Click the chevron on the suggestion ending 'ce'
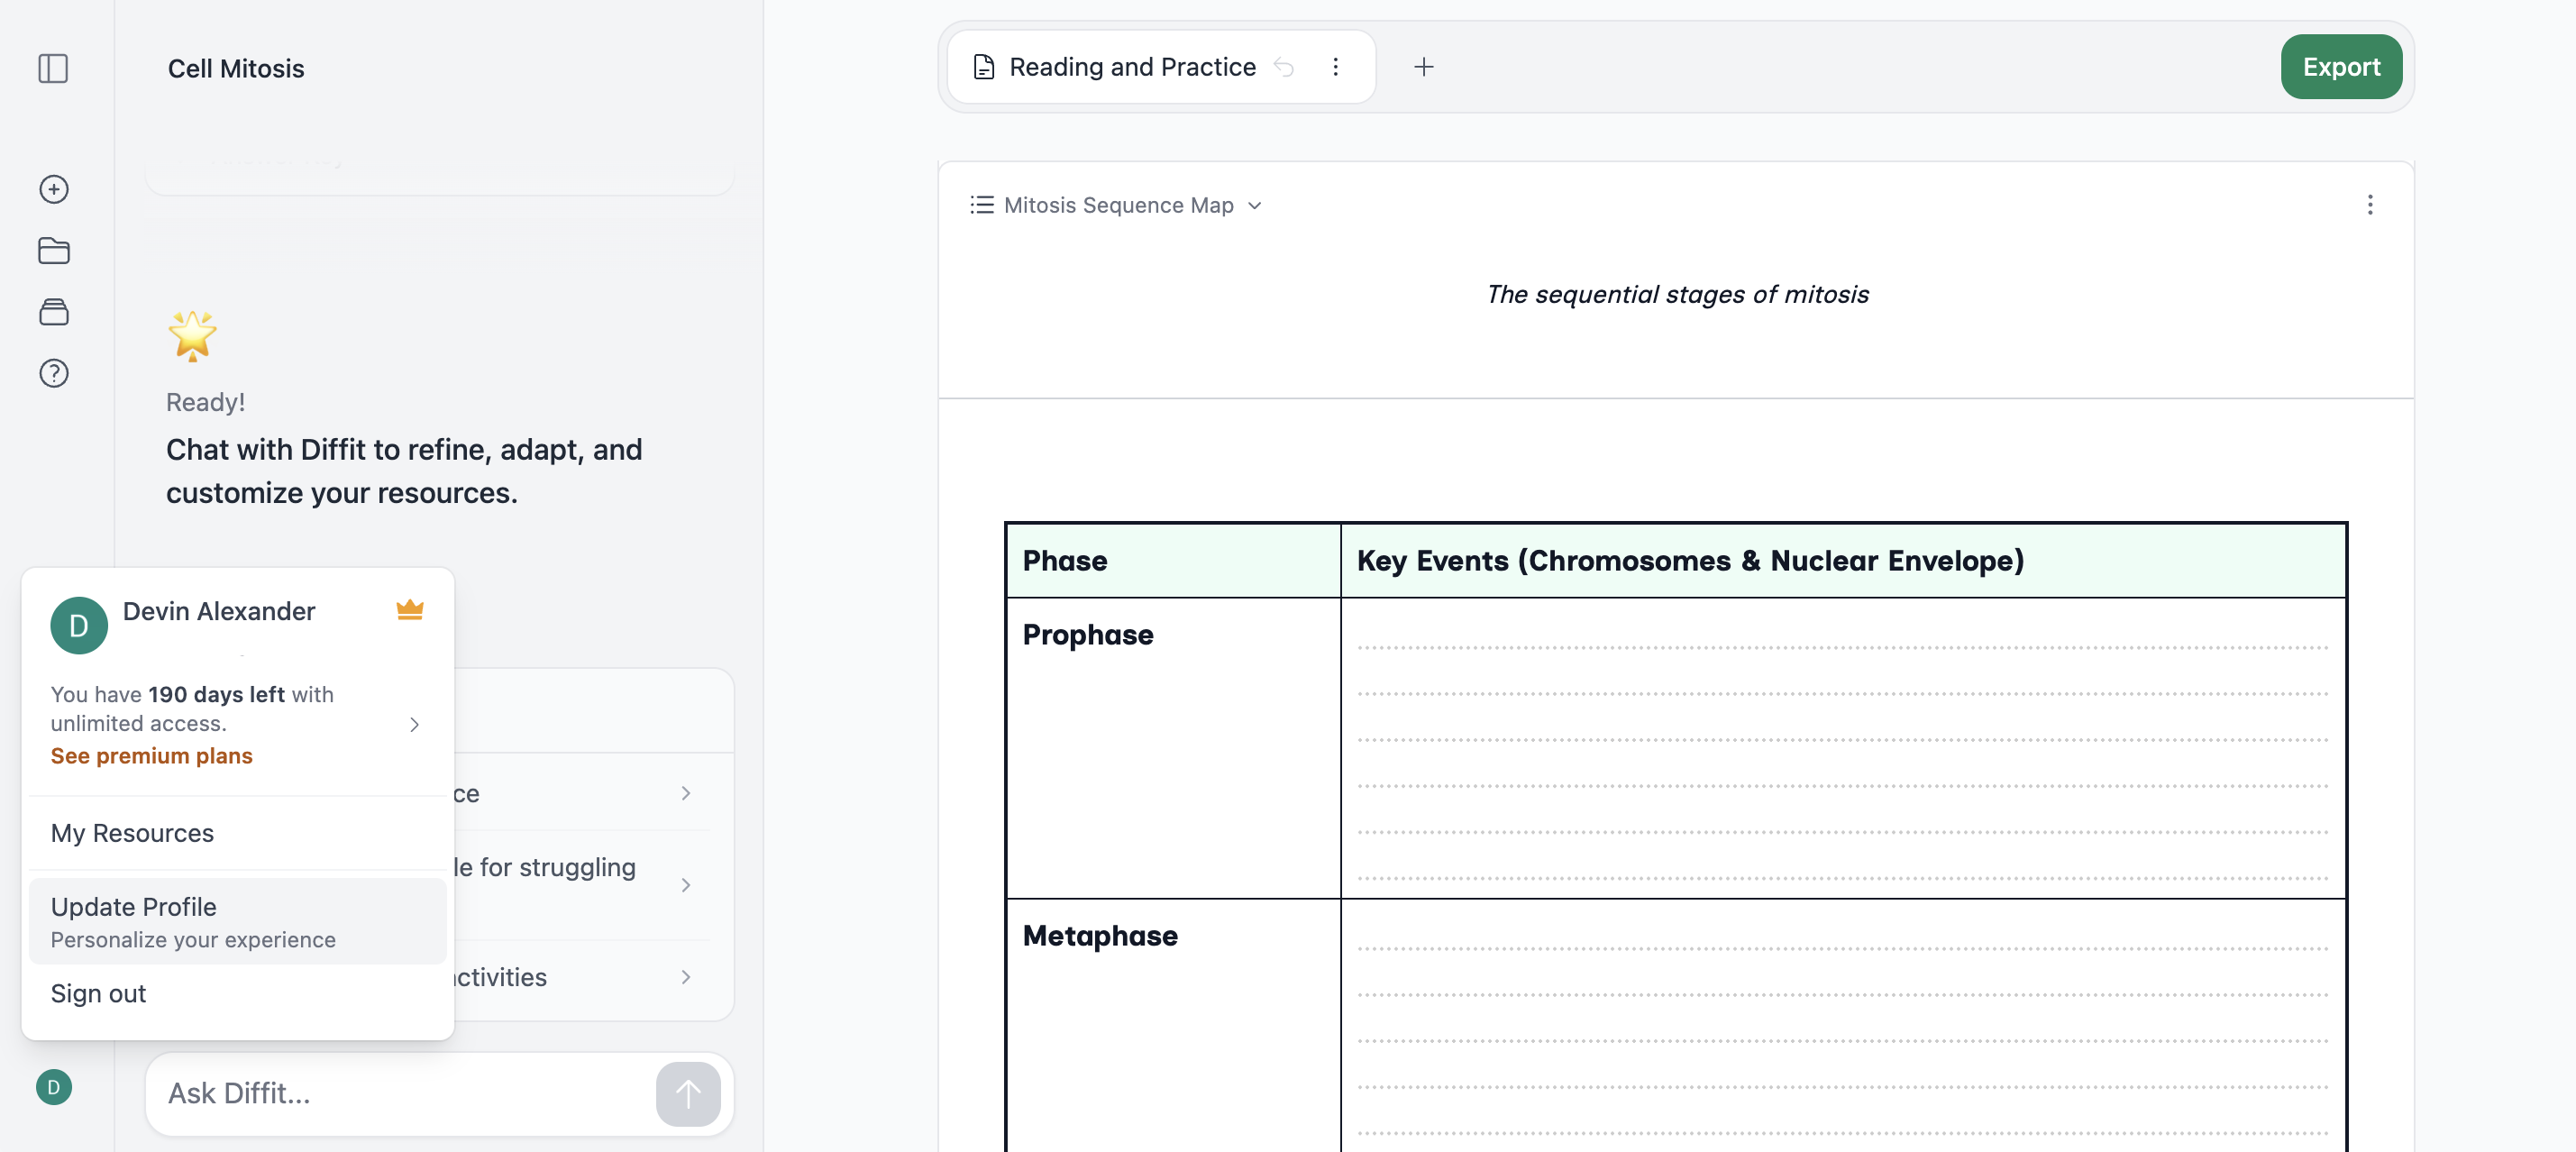This screenshot has width=2576, height=1152. point(686,793)
